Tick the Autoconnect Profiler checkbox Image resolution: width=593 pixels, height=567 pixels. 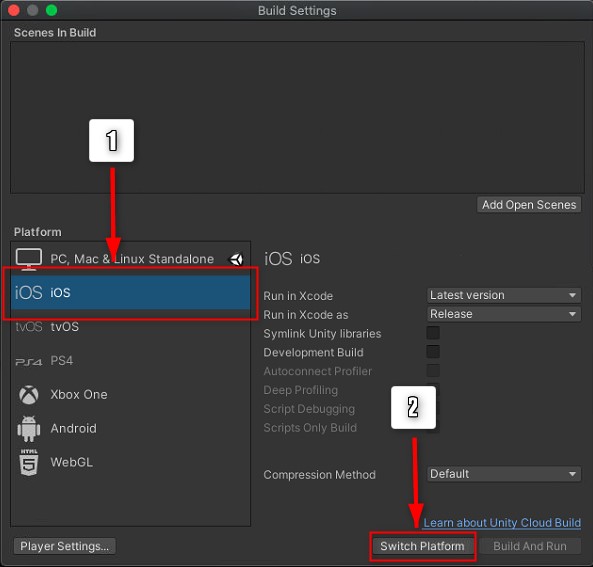[x=433, y=371]
